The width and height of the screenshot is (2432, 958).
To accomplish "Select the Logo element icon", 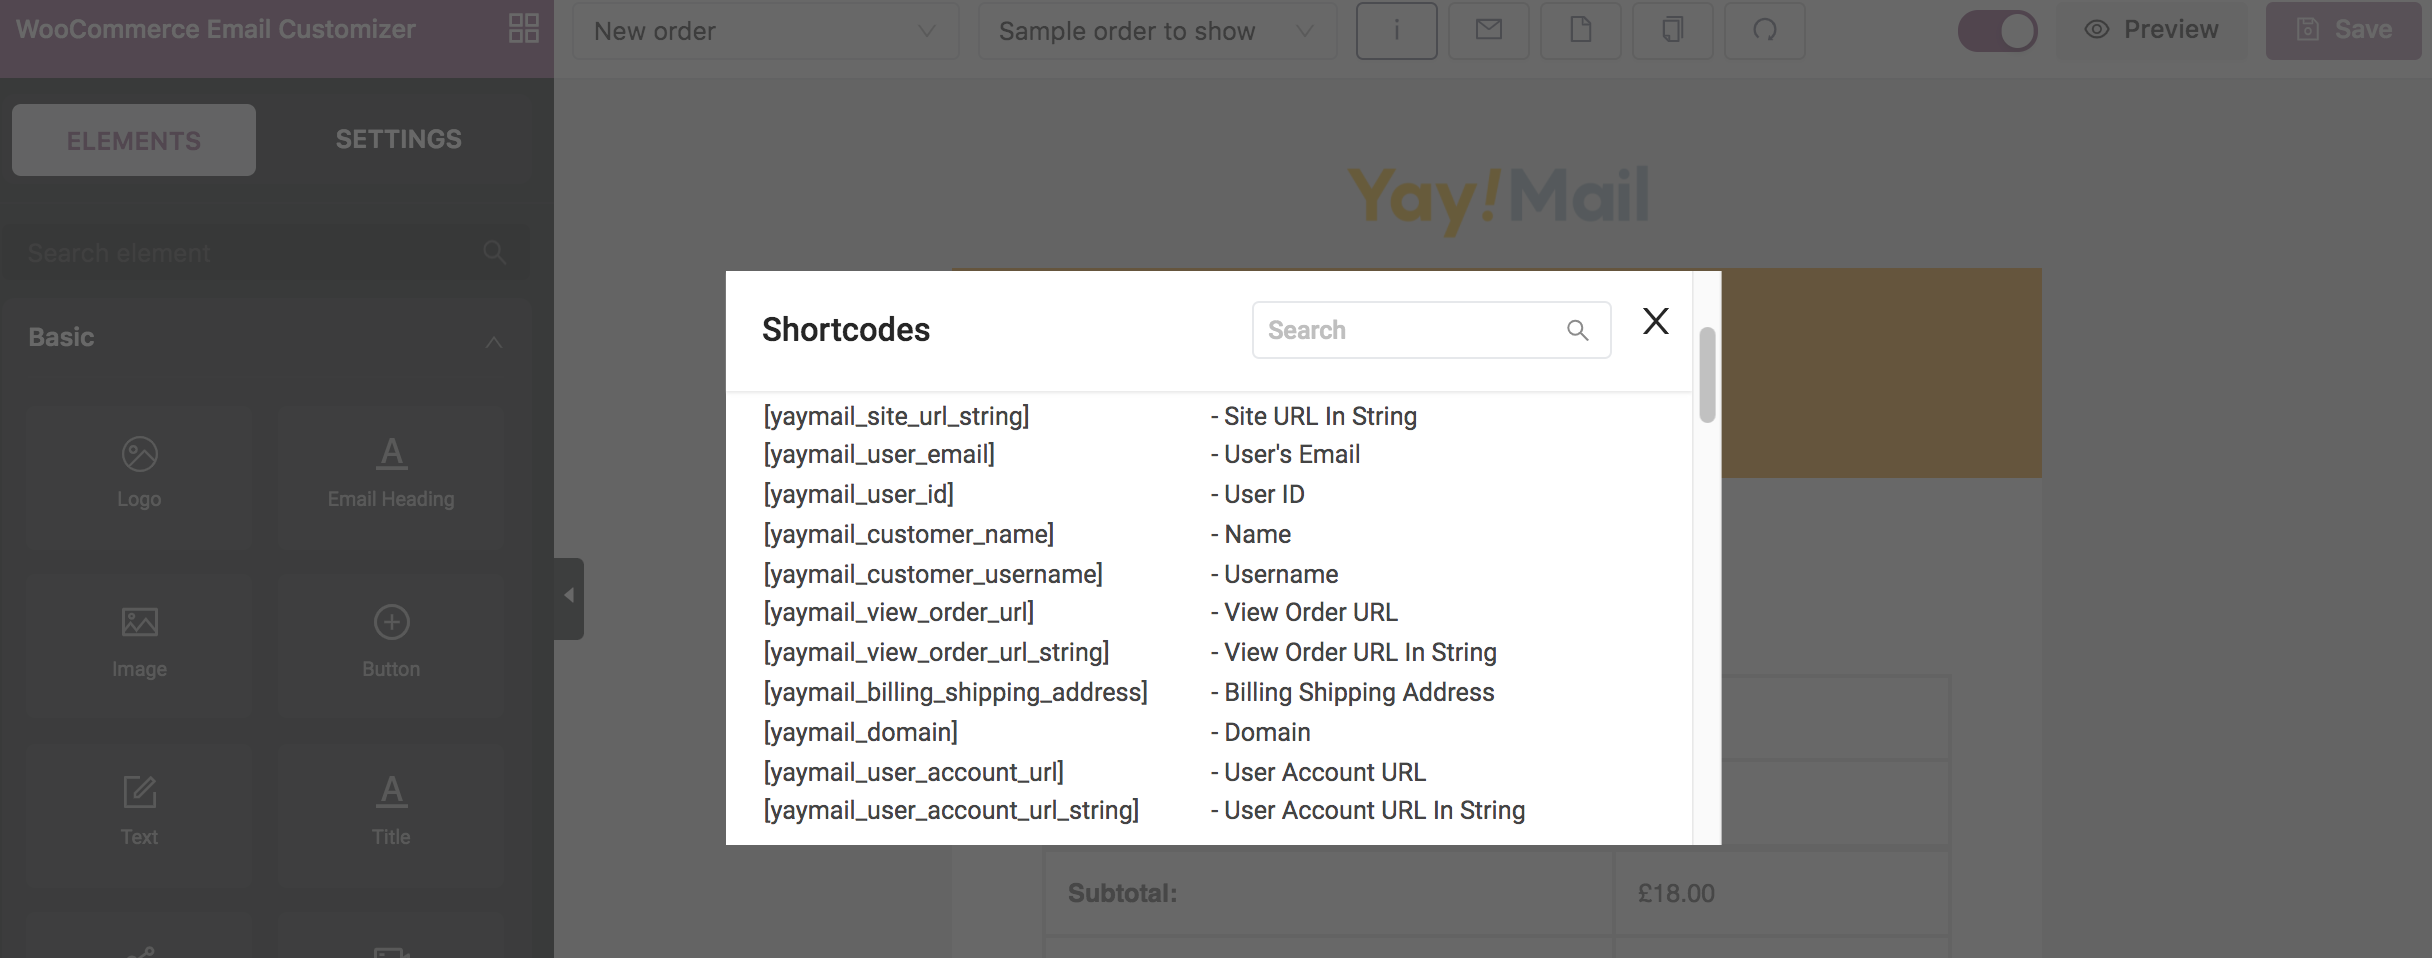I will 139,454.
